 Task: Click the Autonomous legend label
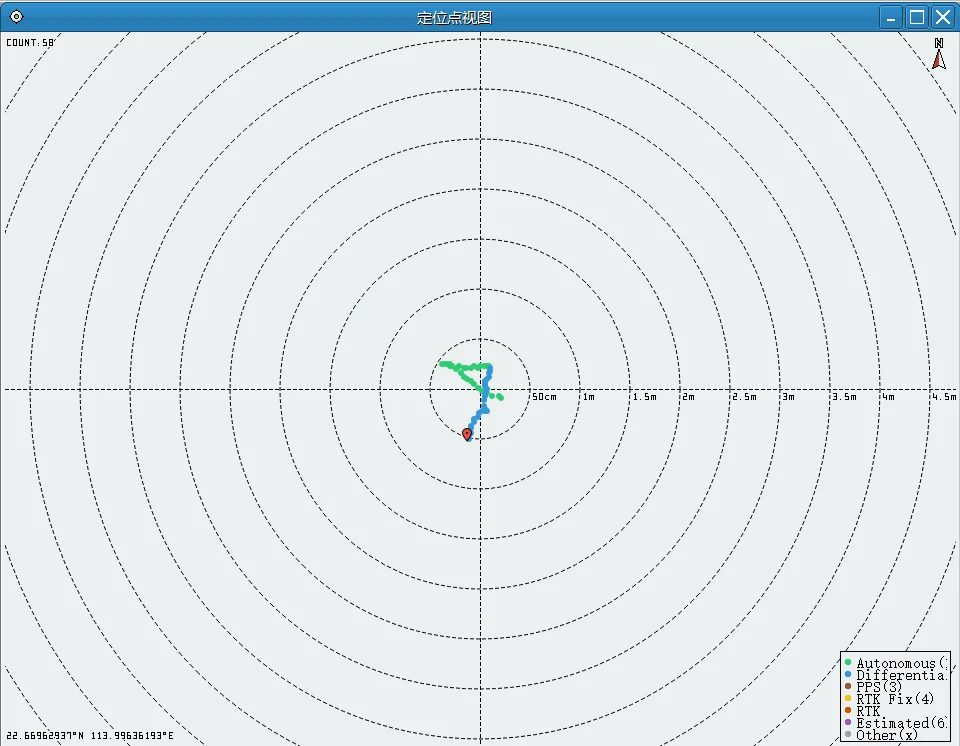901,663
